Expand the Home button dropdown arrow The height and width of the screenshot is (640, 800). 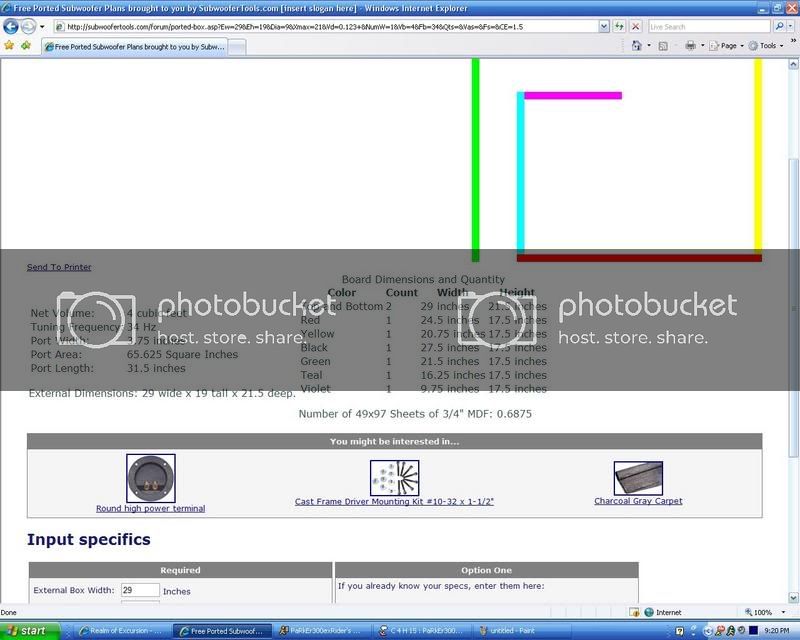tap(648, 46)
